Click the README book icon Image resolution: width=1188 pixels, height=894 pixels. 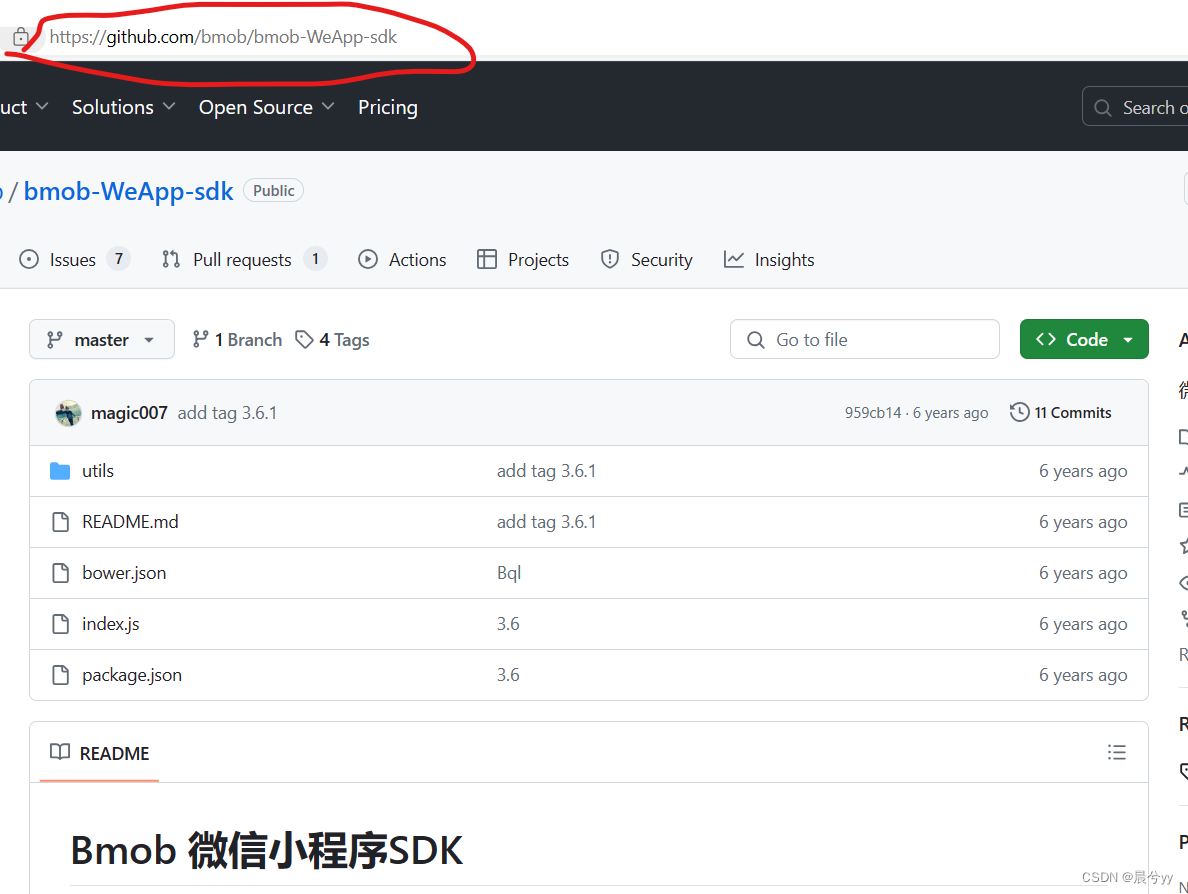(x=60, y=752)
